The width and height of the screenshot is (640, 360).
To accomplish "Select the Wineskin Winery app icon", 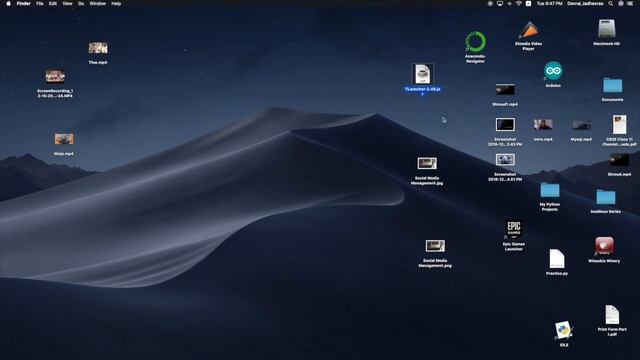I will [604, 246].
